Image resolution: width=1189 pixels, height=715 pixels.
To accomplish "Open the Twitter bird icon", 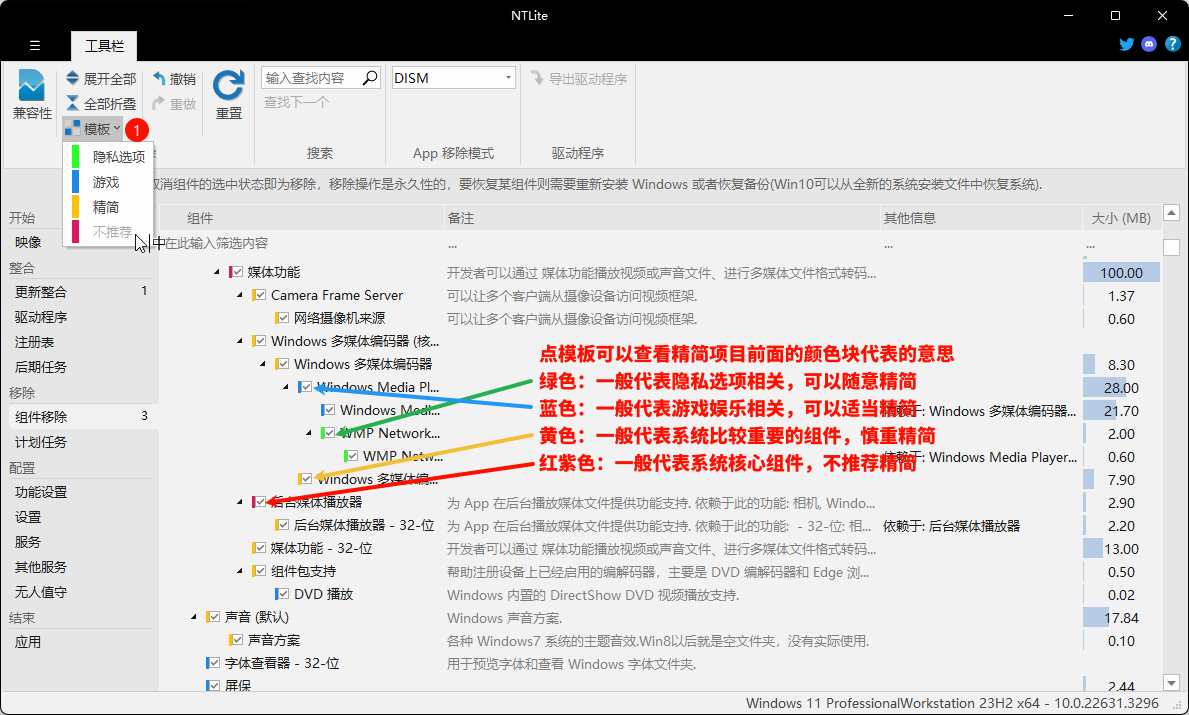I will pyautogui.click(x=1127, y=44).
